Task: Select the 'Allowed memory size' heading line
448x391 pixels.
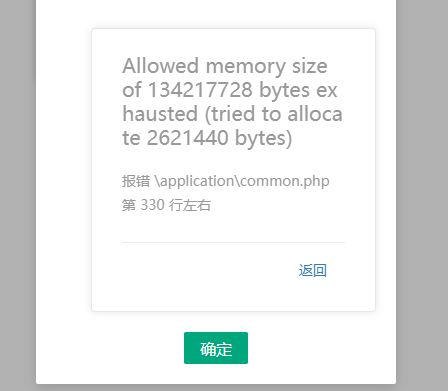Action: (x=225, y=66)
